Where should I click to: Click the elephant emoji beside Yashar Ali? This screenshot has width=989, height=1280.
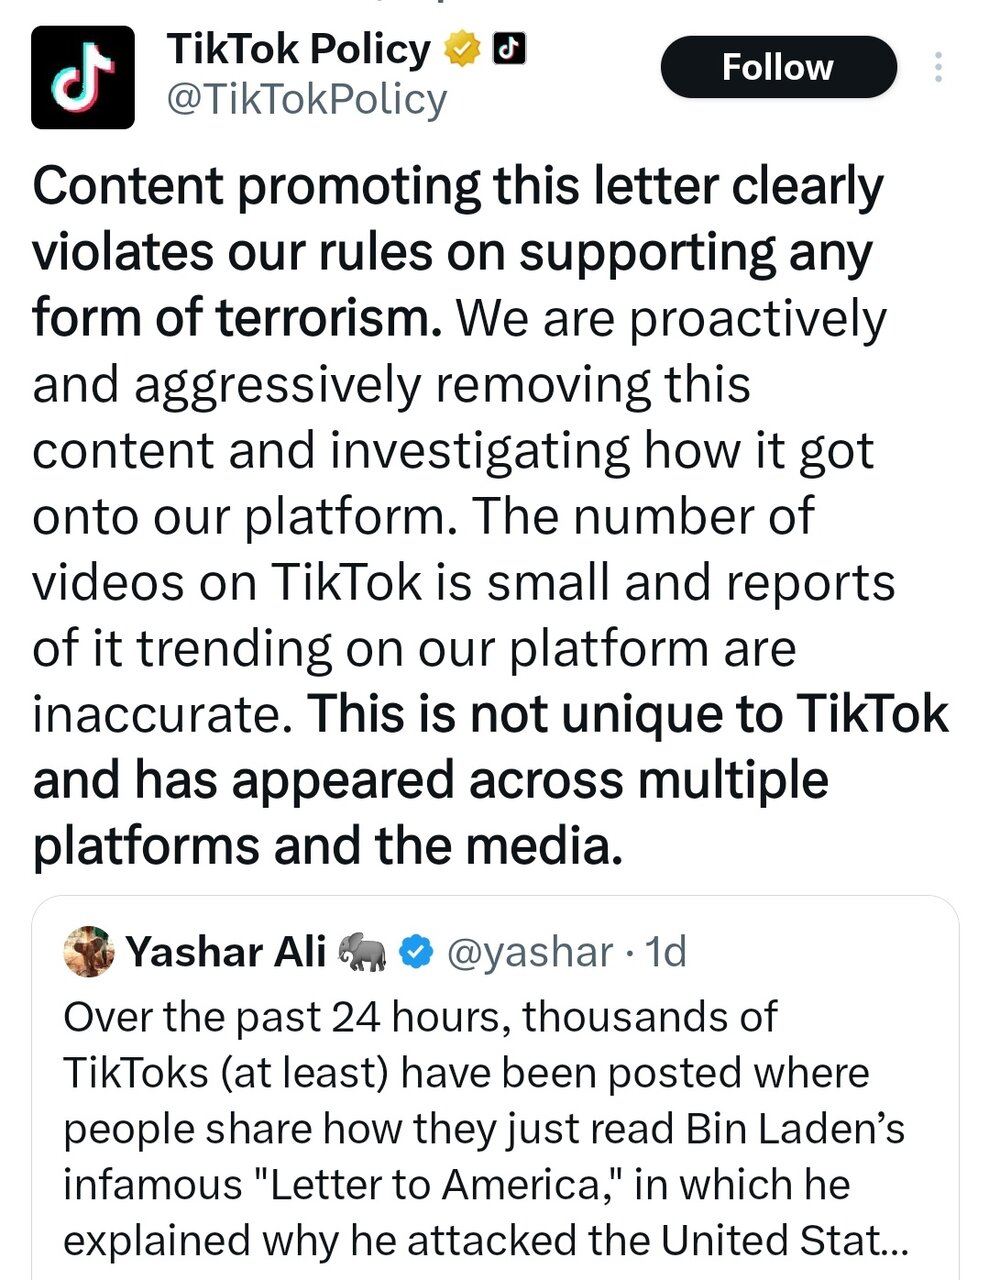[362, 952]
